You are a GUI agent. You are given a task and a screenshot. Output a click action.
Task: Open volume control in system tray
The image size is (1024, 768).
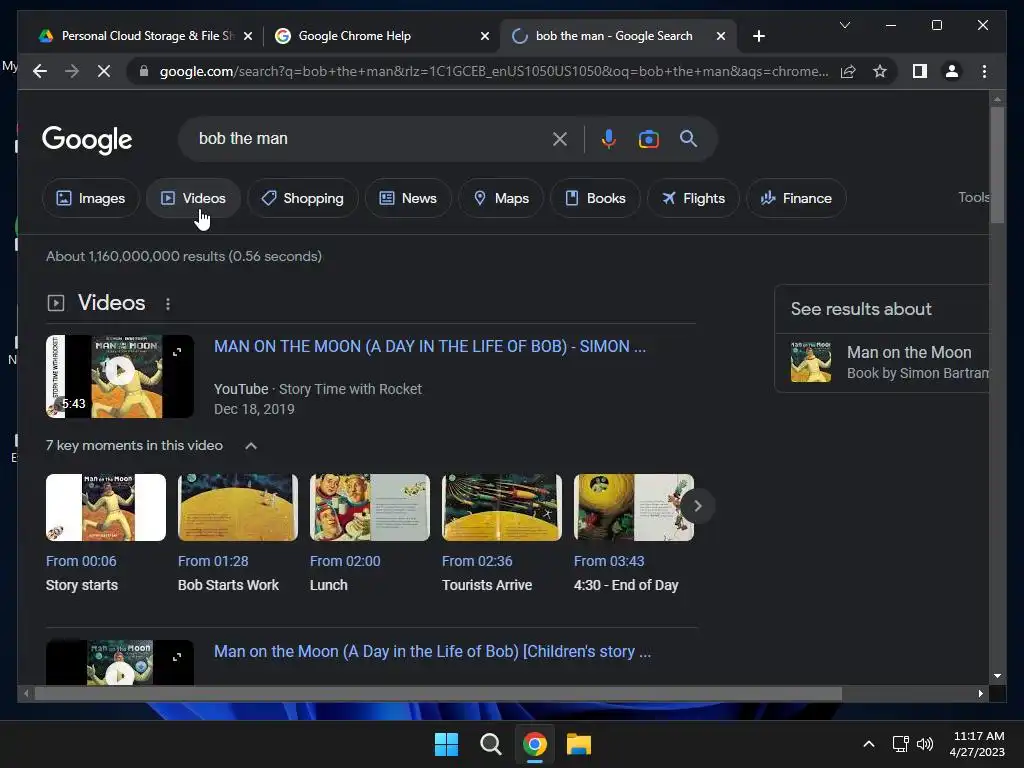click(x=925, y=744)
